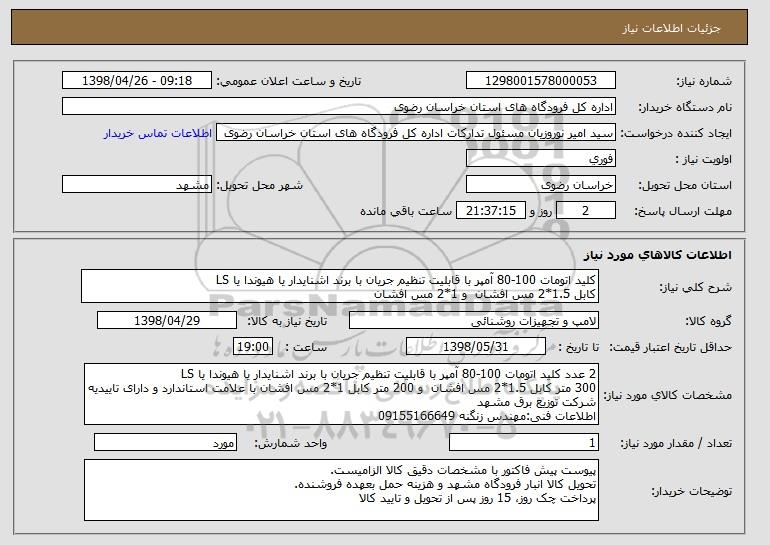Click the label واحد شمارش

291,443
